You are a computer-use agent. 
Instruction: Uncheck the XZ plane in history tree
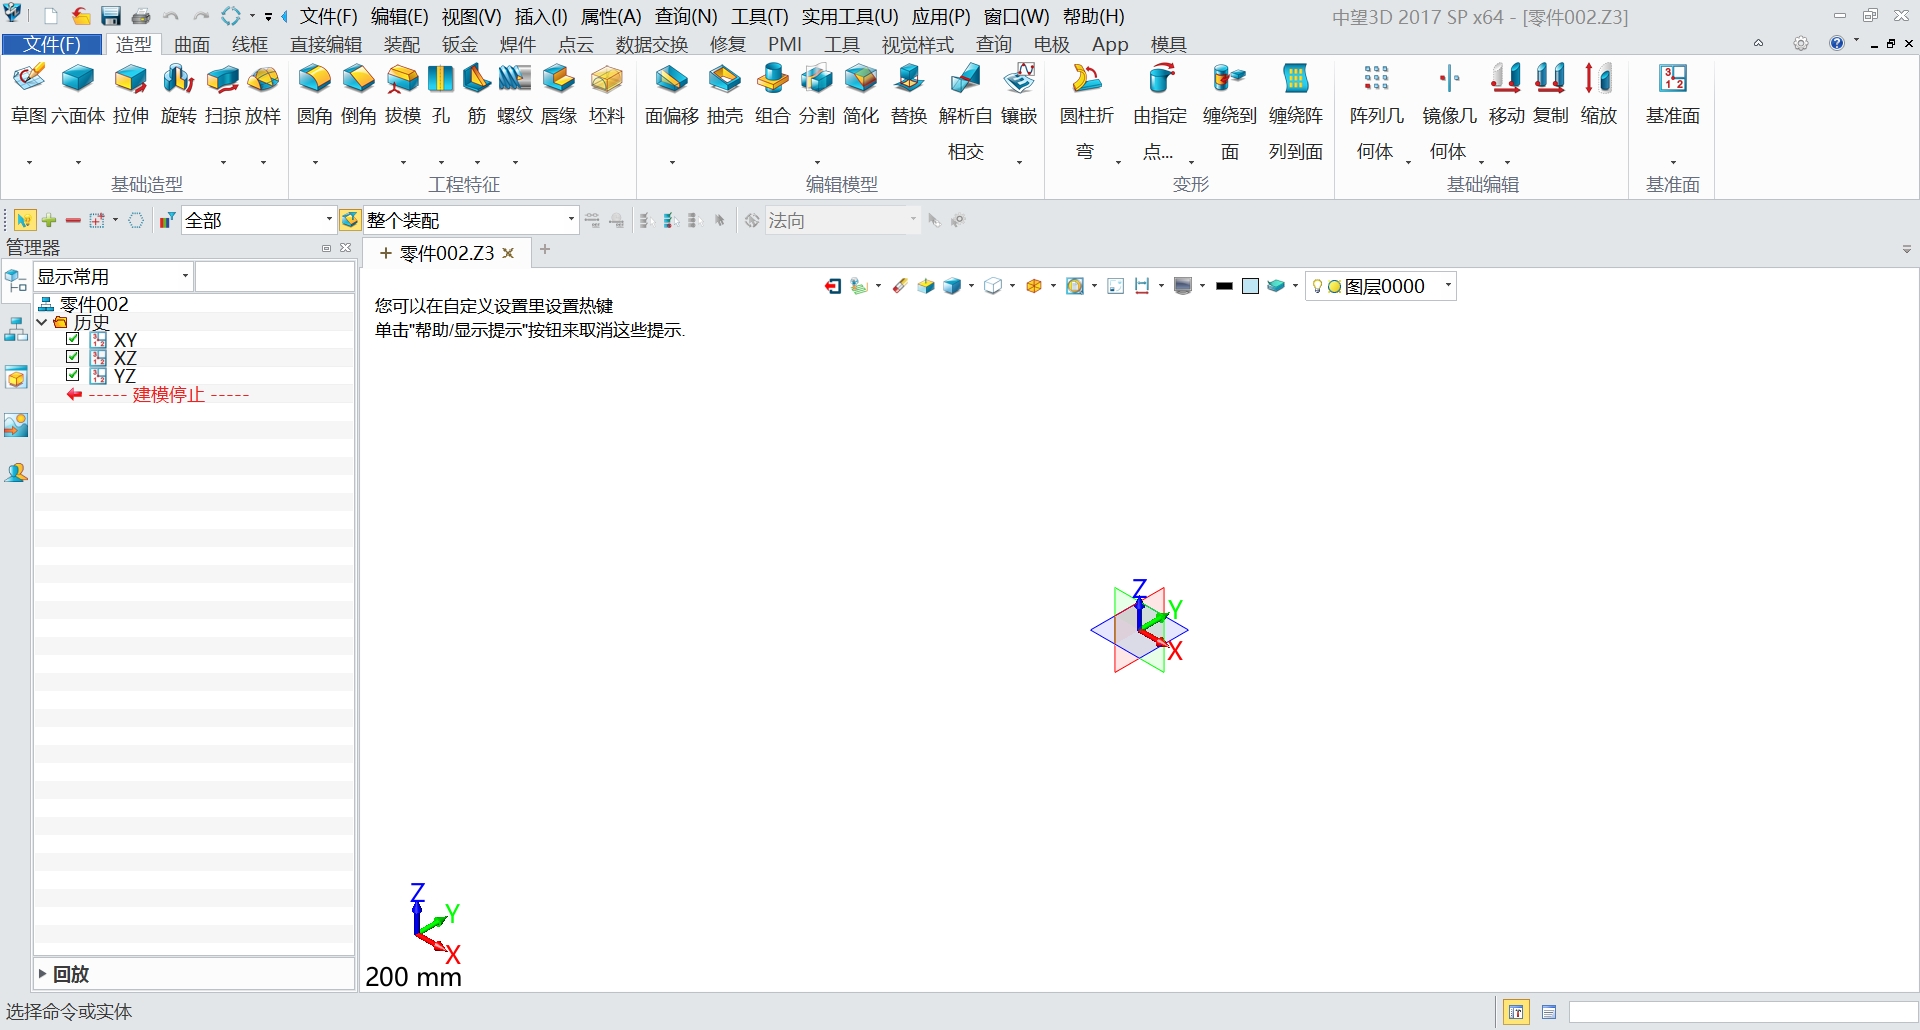click(x=73, y=357)
